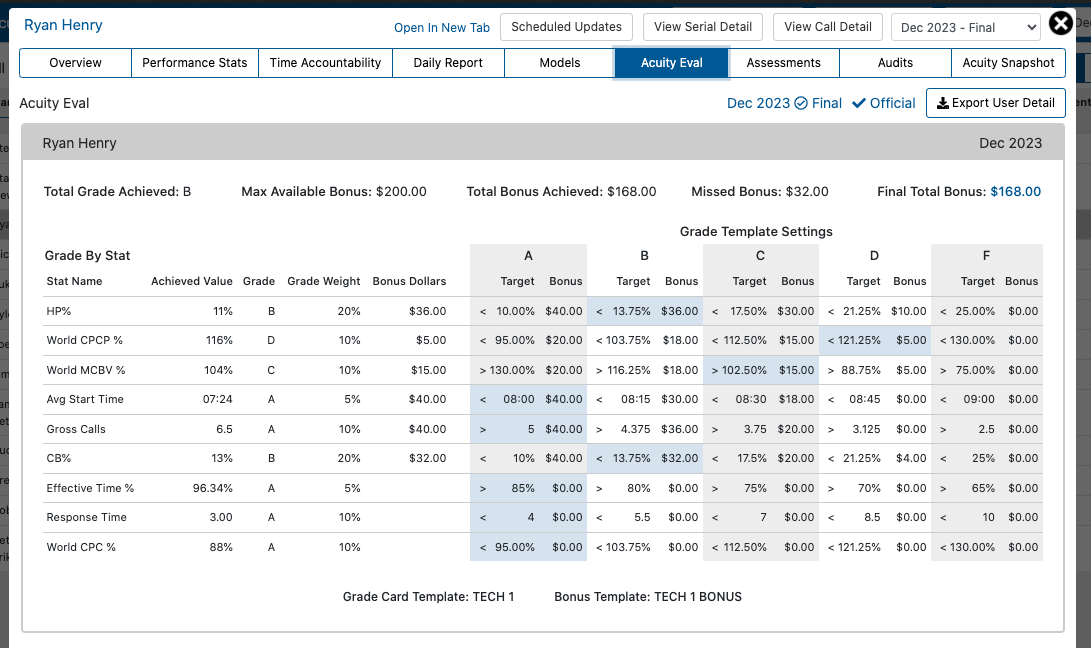Open the Performance Stats tab
Screen dimensions: 1091x648
(195, 63)
